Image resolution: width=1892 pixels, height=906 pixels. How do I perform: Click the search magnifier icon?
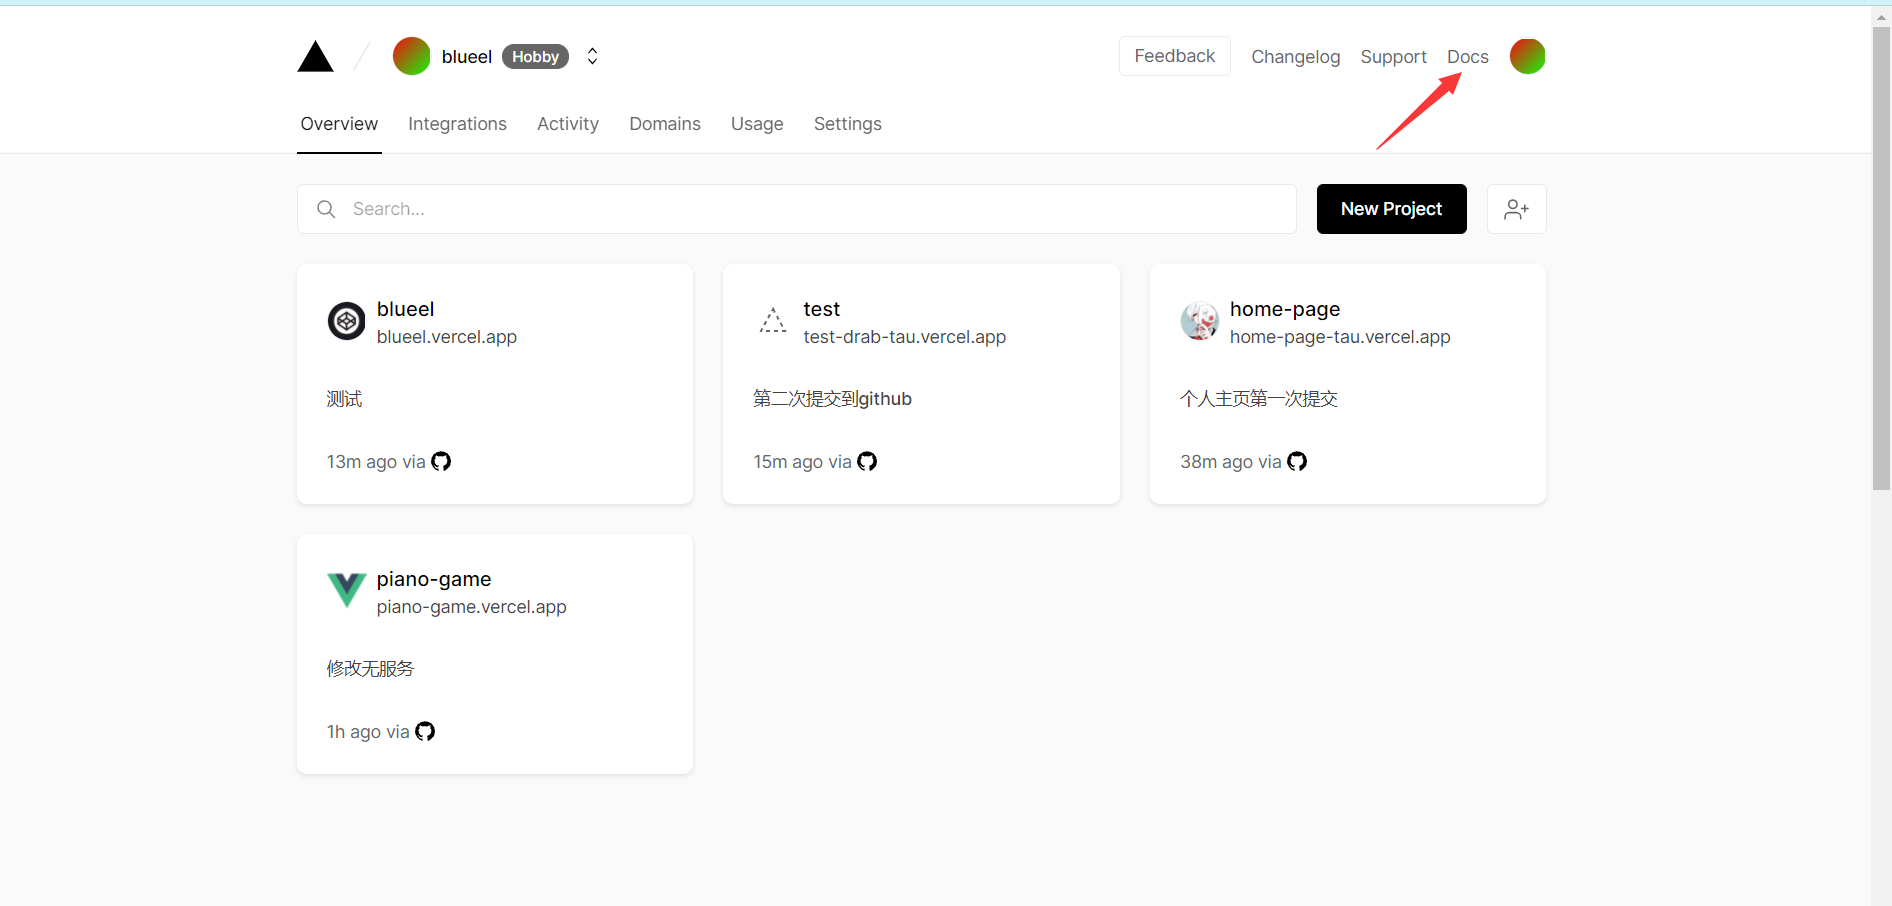pos(326,209)
